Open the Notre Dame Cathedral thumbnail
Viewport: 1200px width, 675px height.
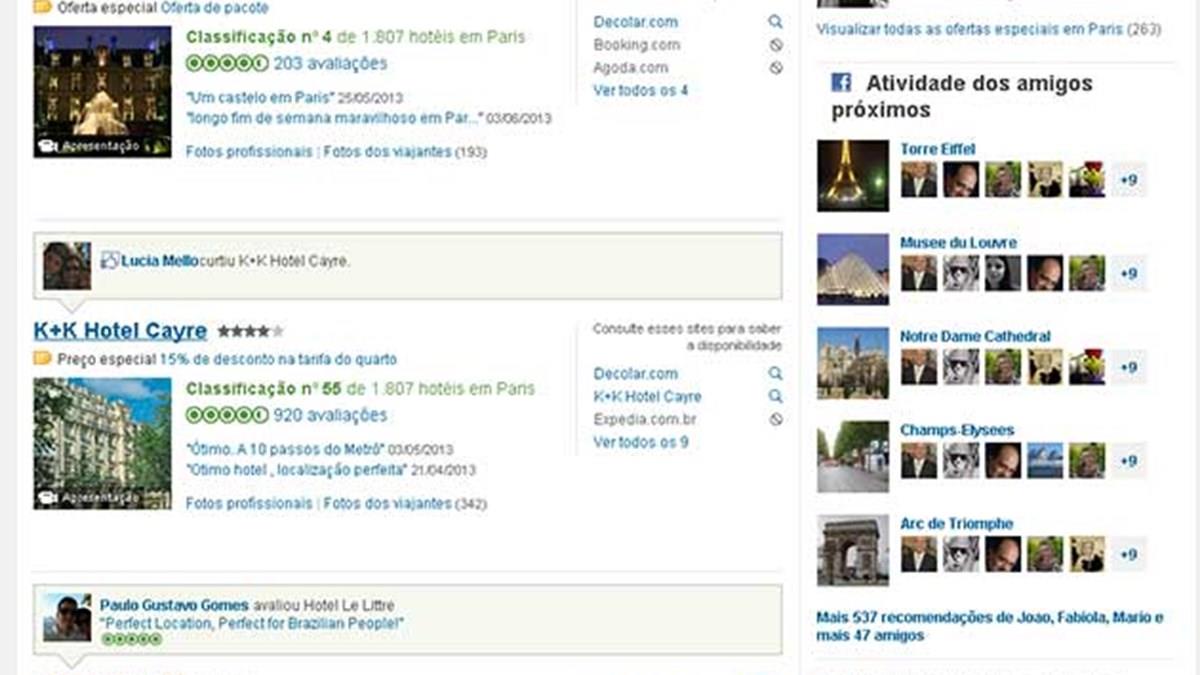(x=852, y=363)
